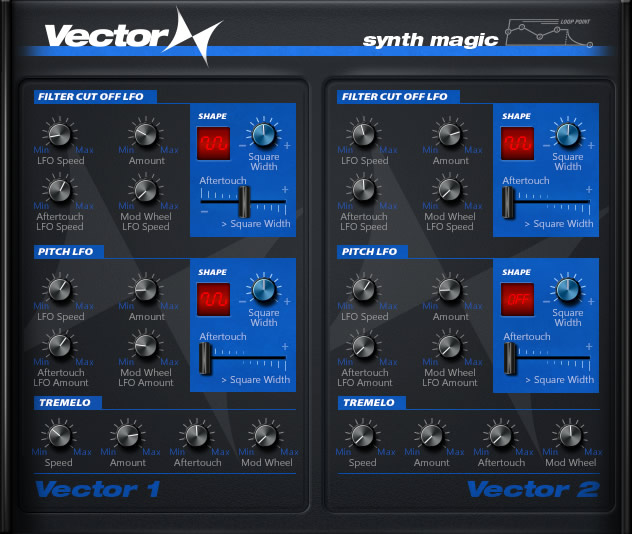Click Vector 1 Filter Cut Off LFO Speed knob

tap(60, 134)
